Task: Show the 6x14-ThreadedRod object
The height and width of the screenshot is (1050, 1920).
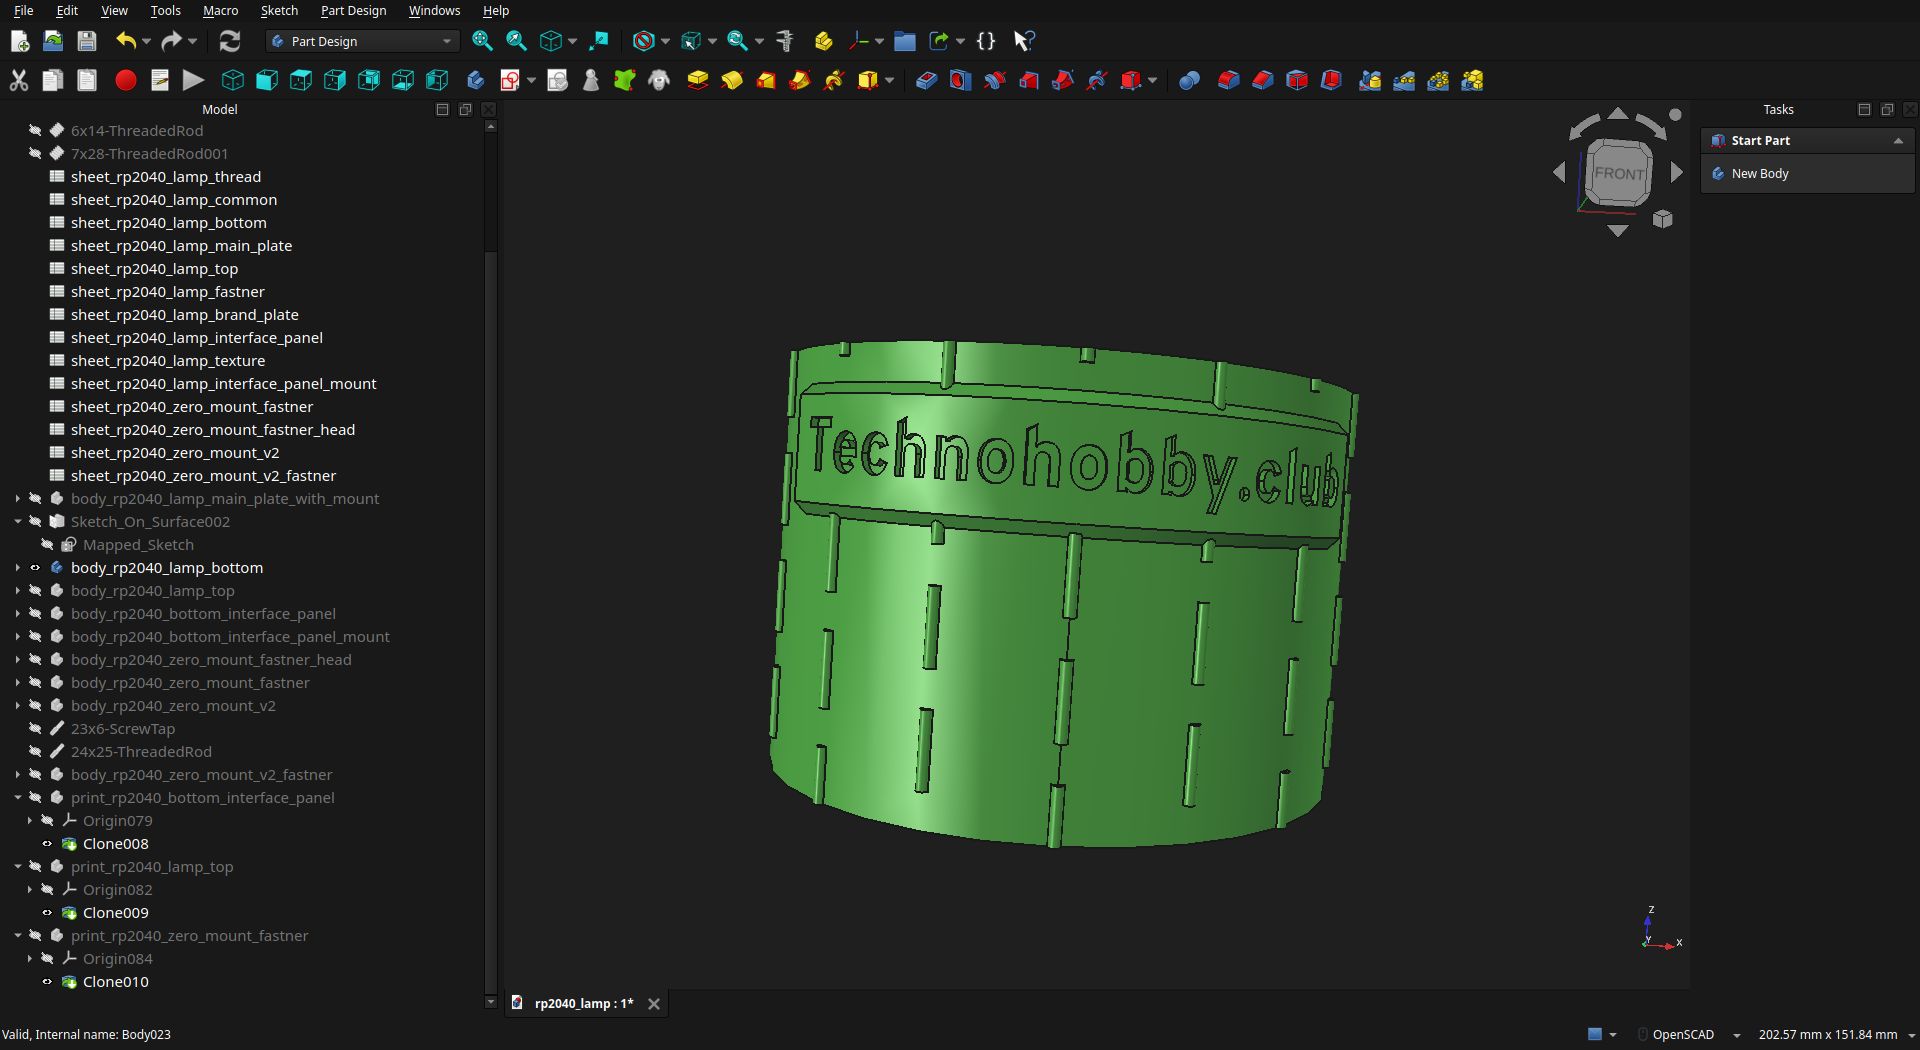Action: pos(35,131)
